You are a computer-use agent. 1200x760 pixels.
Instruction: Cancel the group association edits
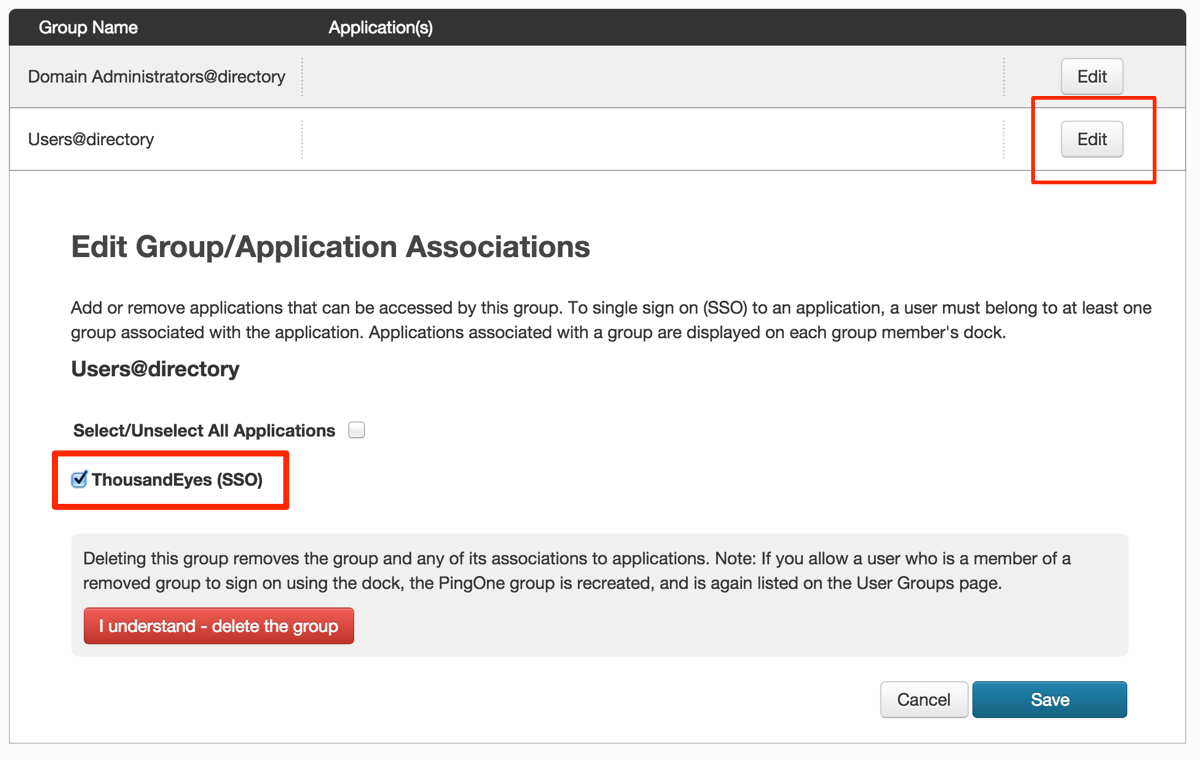(923, 700)
